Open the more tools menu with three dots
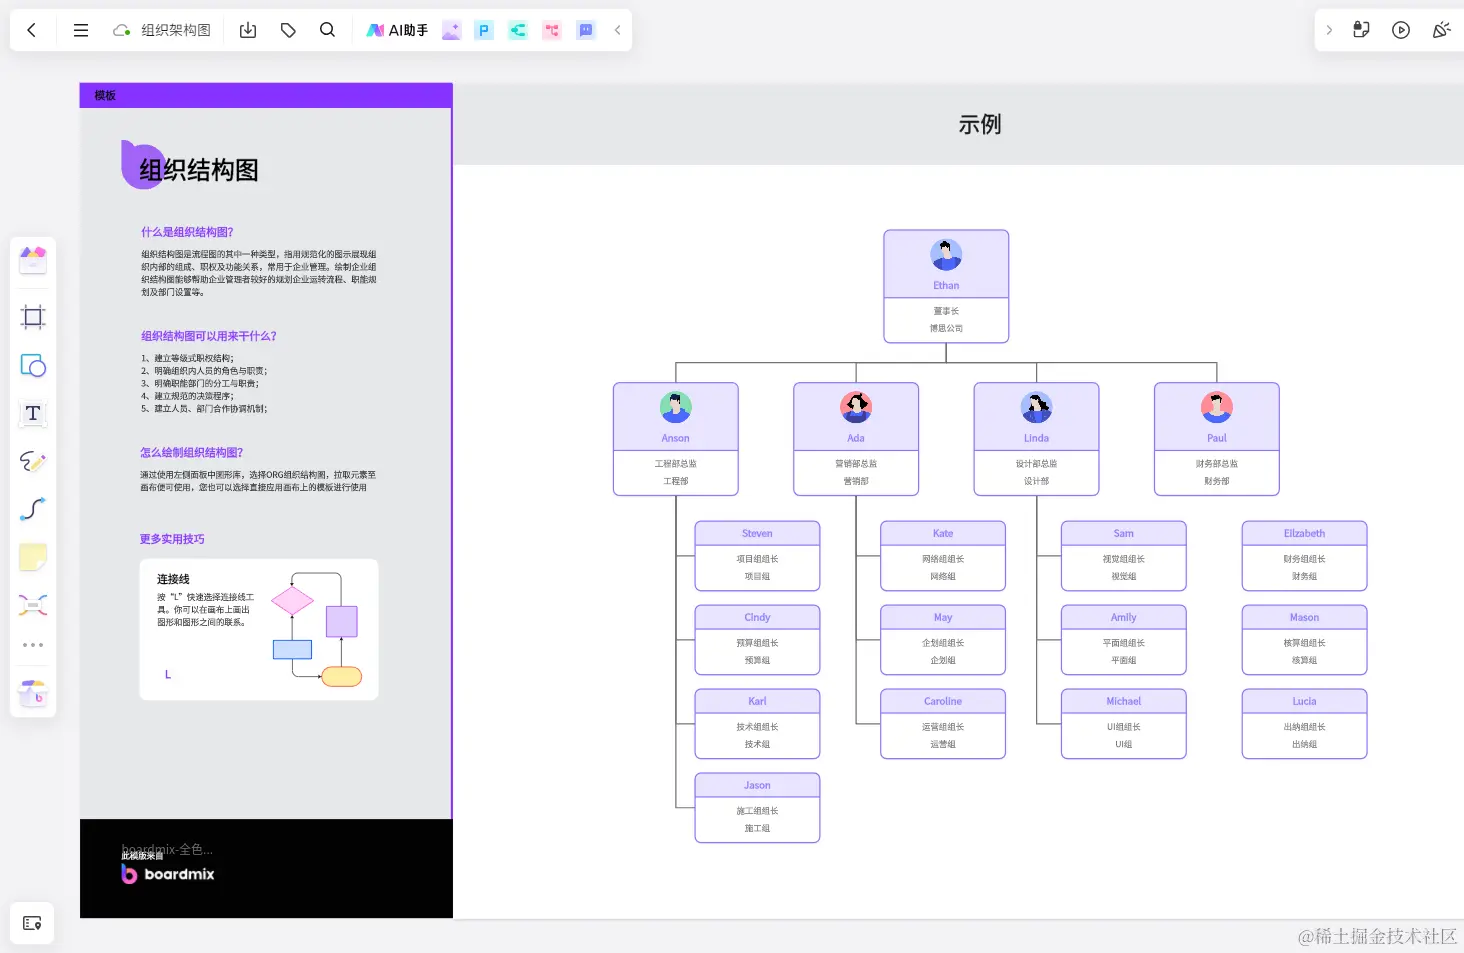Viewport: 1464px width, 953px height. click(33, 644)
